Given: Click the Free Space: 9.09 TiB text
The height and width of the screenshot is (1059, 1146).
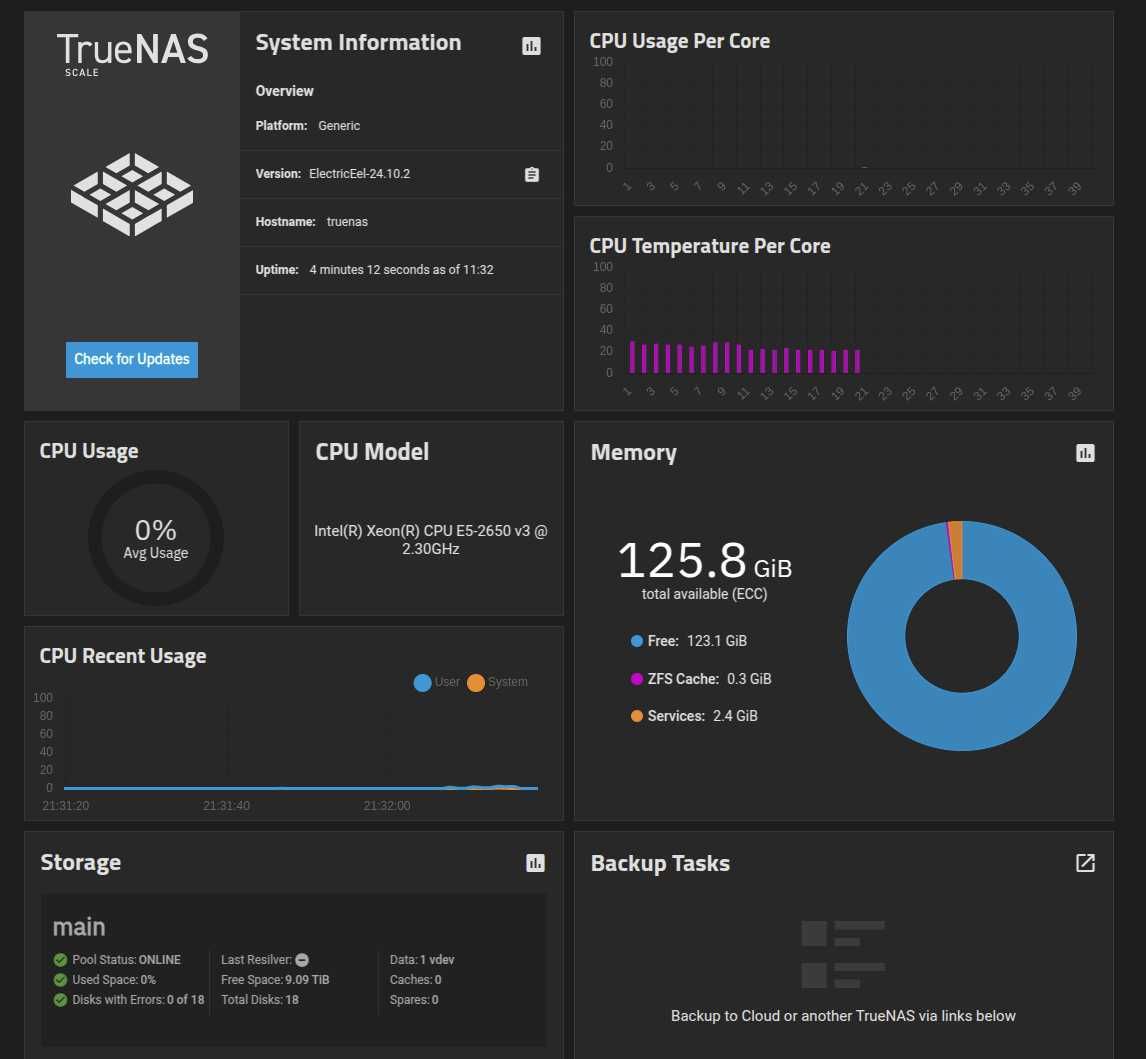Looking at the screenshot, I should pos(276,979).
